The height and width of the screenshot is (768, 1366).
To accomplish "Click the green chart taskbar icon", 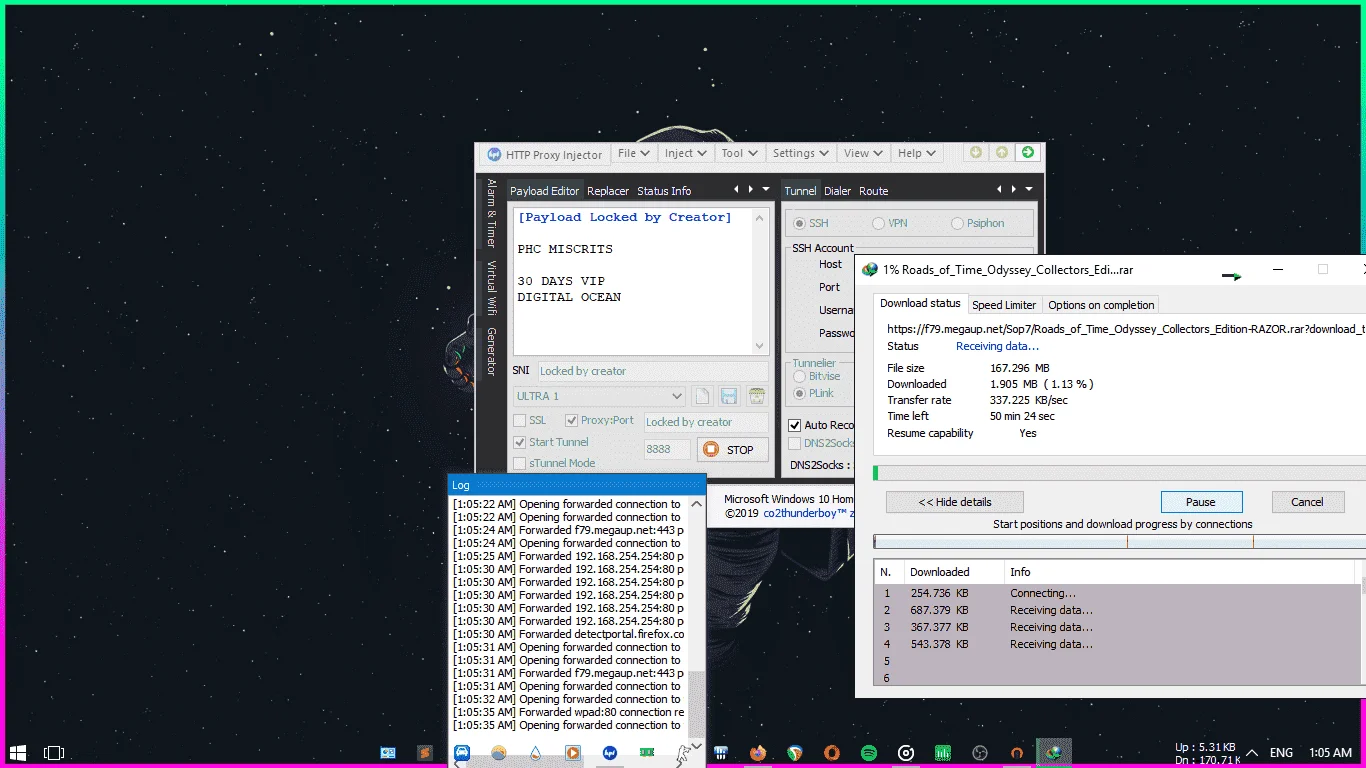I will 943,753.
